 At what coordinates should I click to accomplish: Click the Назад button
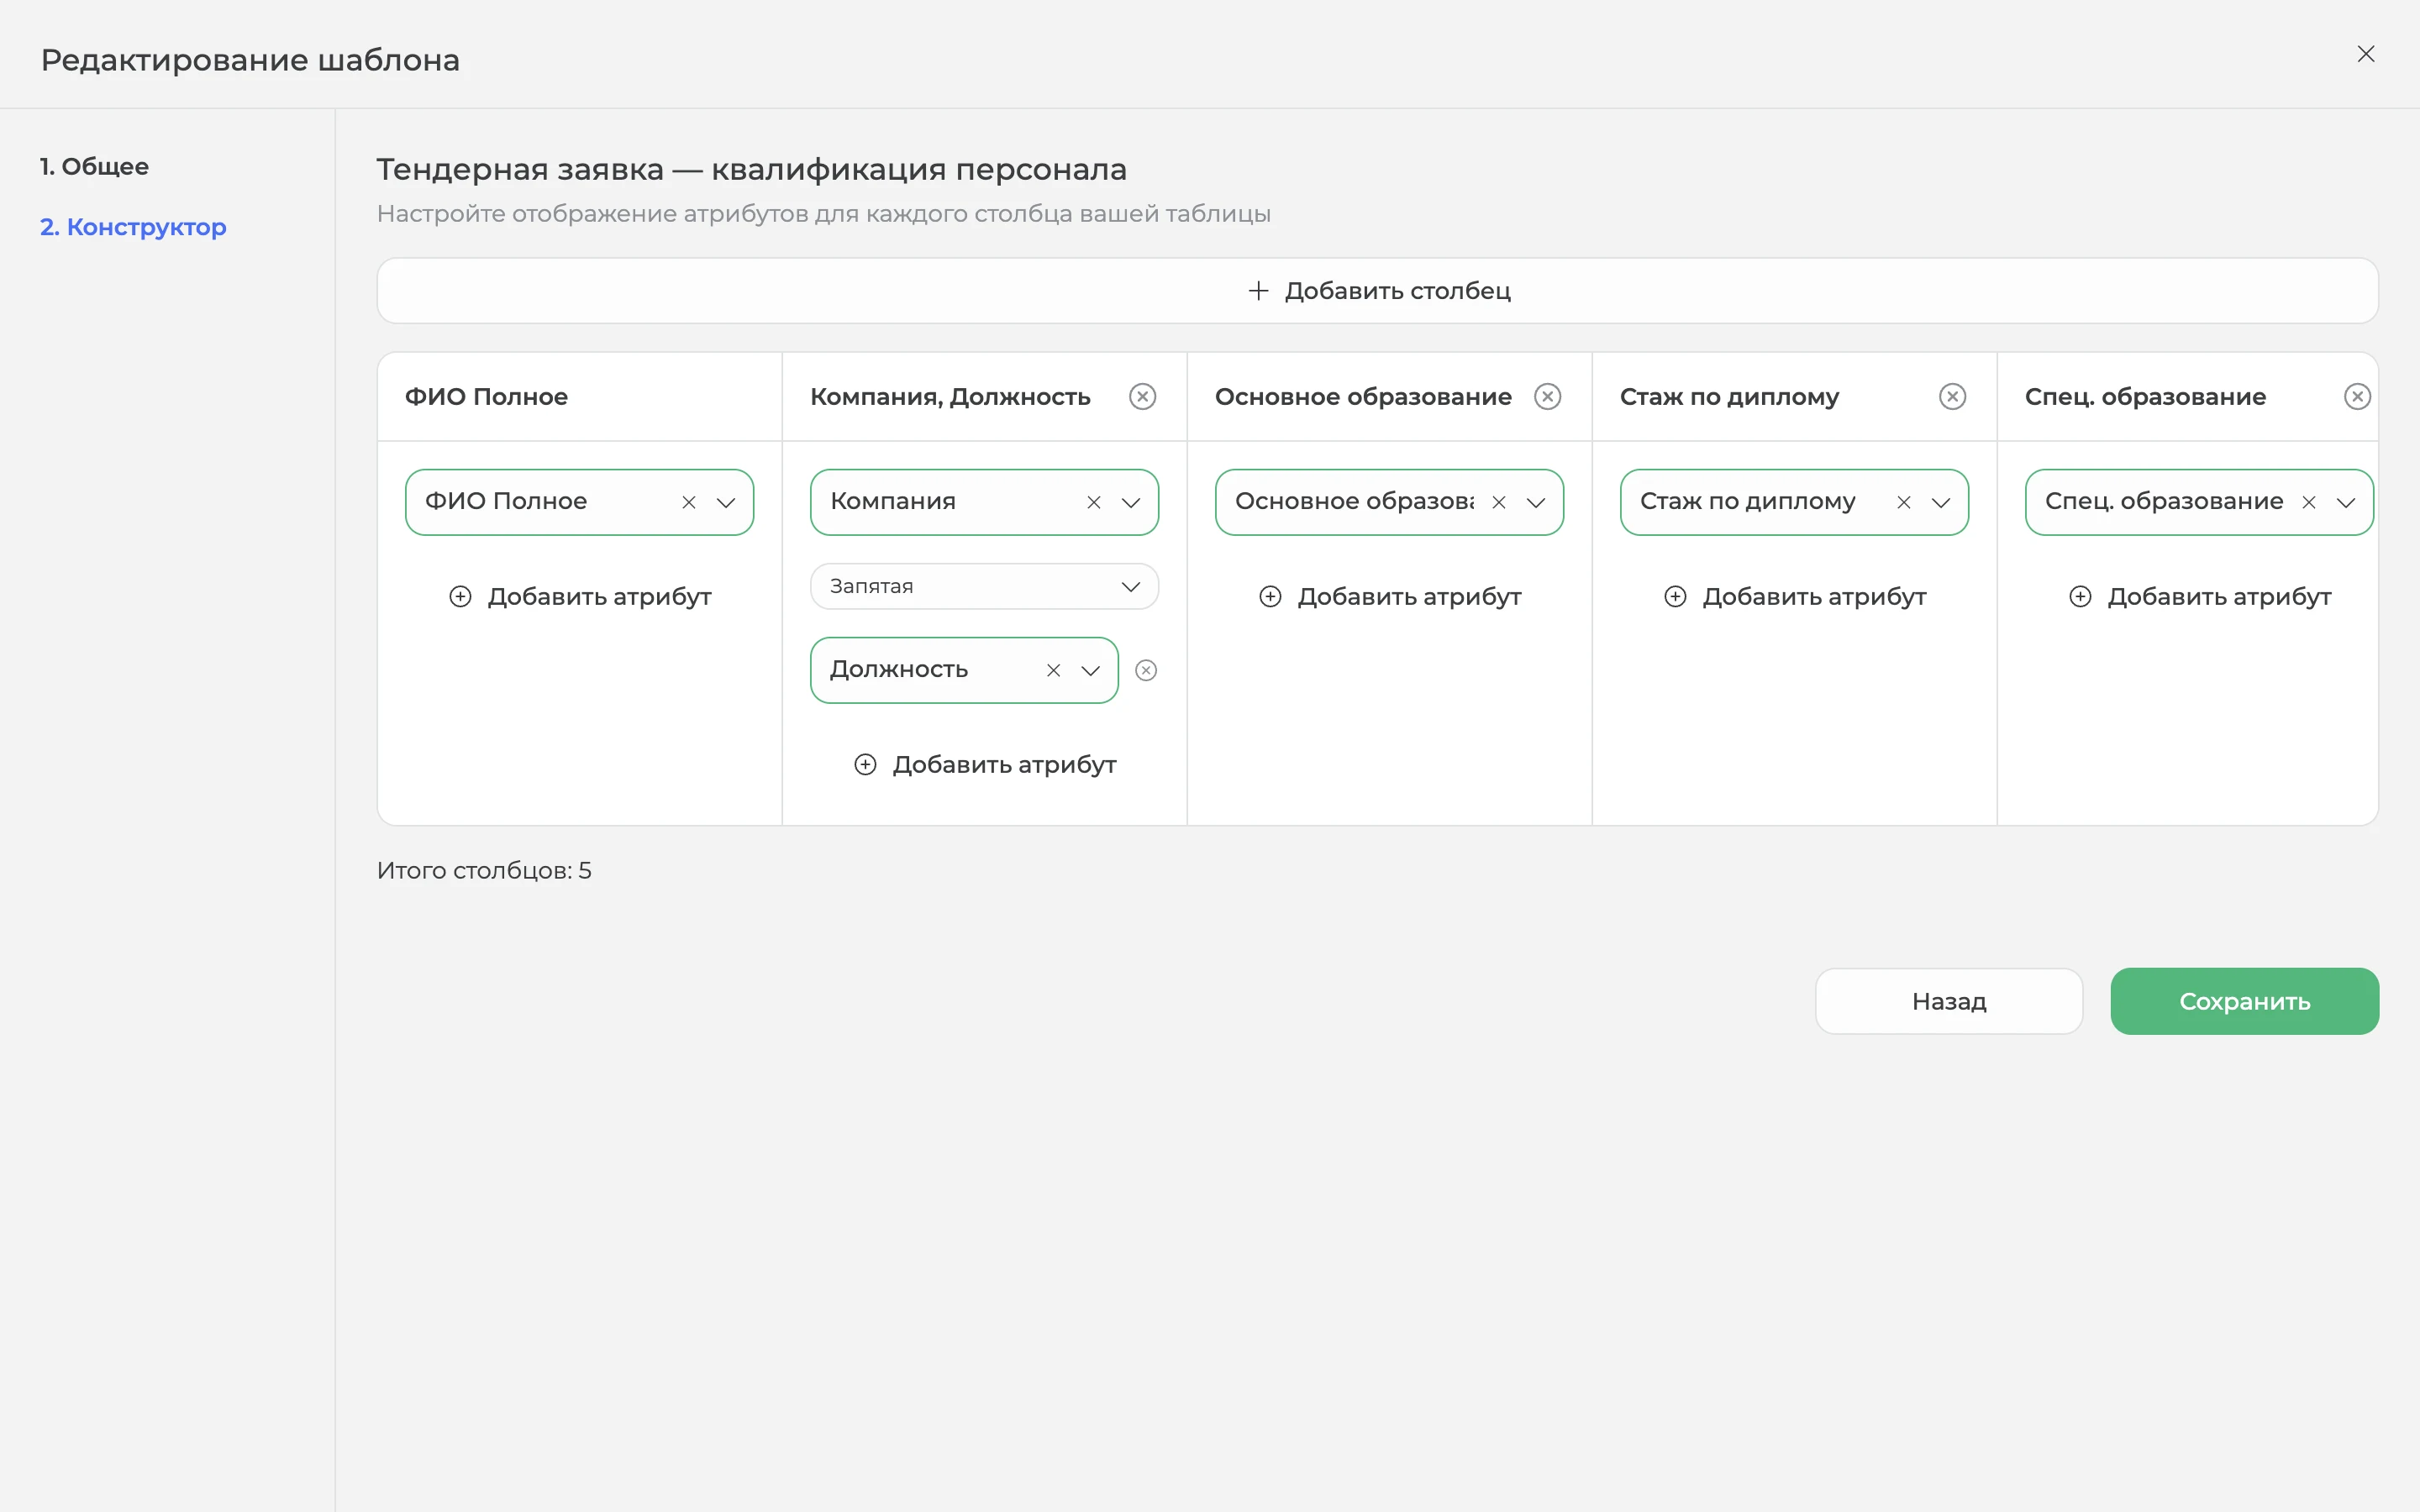(x=1949, y=1001)
